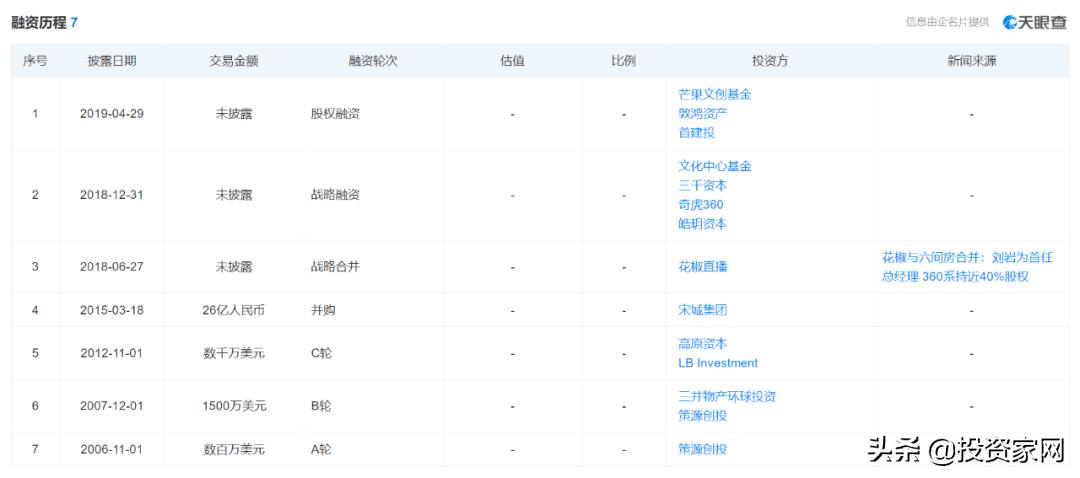
Task: Open 花椒直播 investor link
Action: [703, 267]
